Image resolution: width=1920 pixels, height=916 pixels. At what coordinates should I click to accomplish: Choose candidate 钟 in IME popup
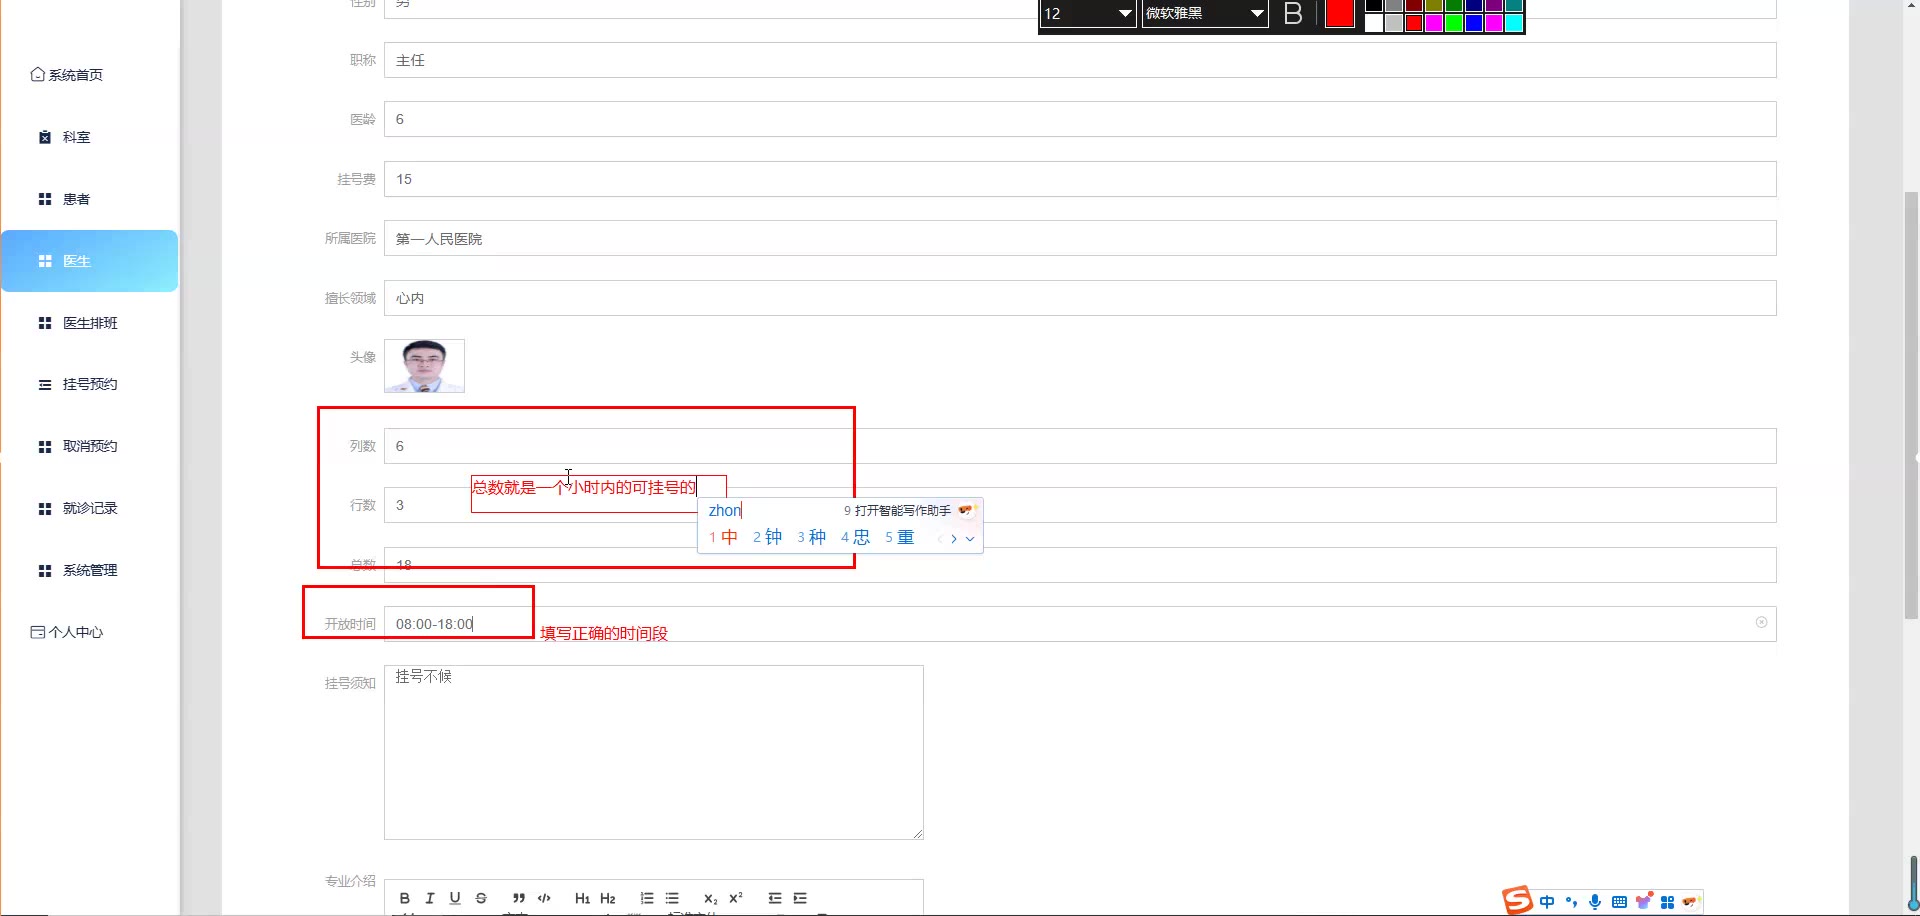pos(767,537)
